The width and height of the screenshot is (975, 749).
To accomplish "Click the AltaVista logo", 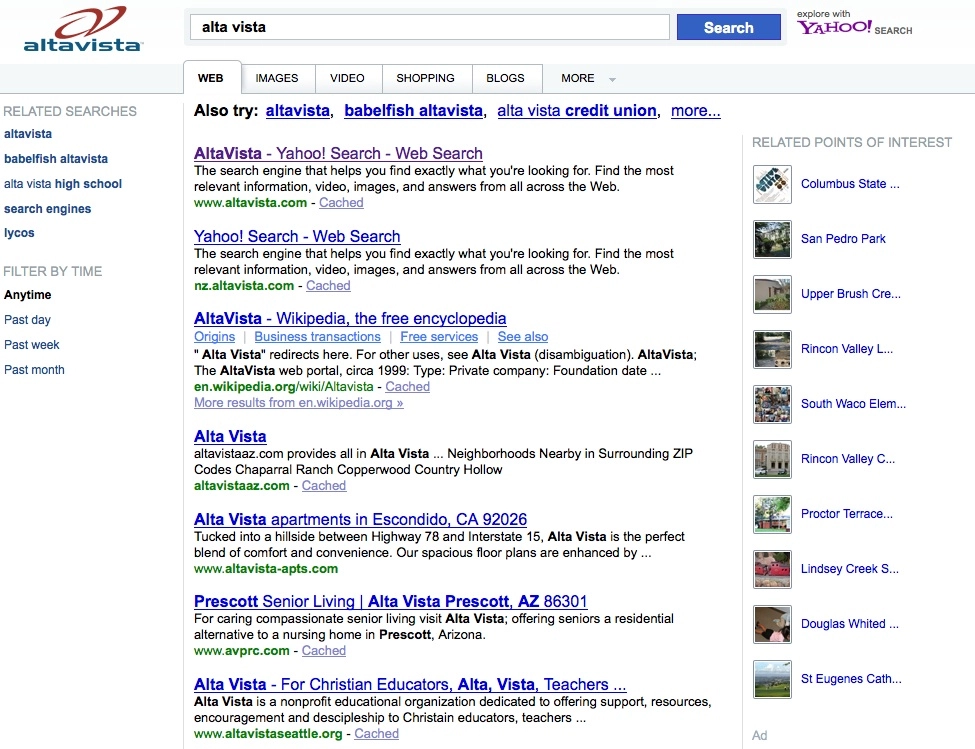I will (x=83, y=29).
